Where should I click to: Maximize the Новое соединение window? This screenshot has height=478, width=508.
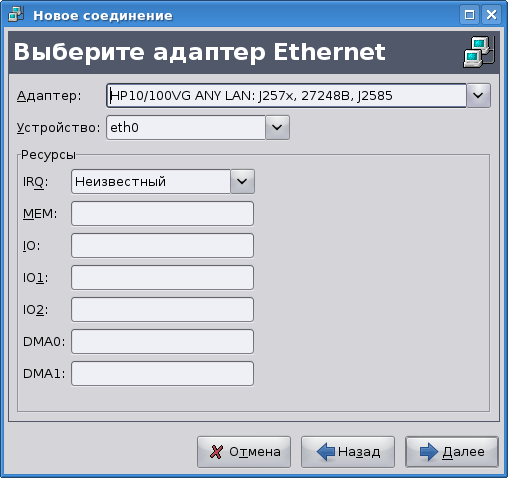pyautogui.click(x=469, y=15)
